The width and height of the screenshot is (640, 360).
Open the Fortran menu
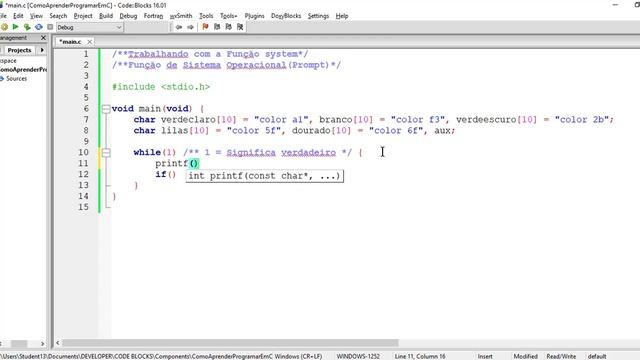click(153, 16)
